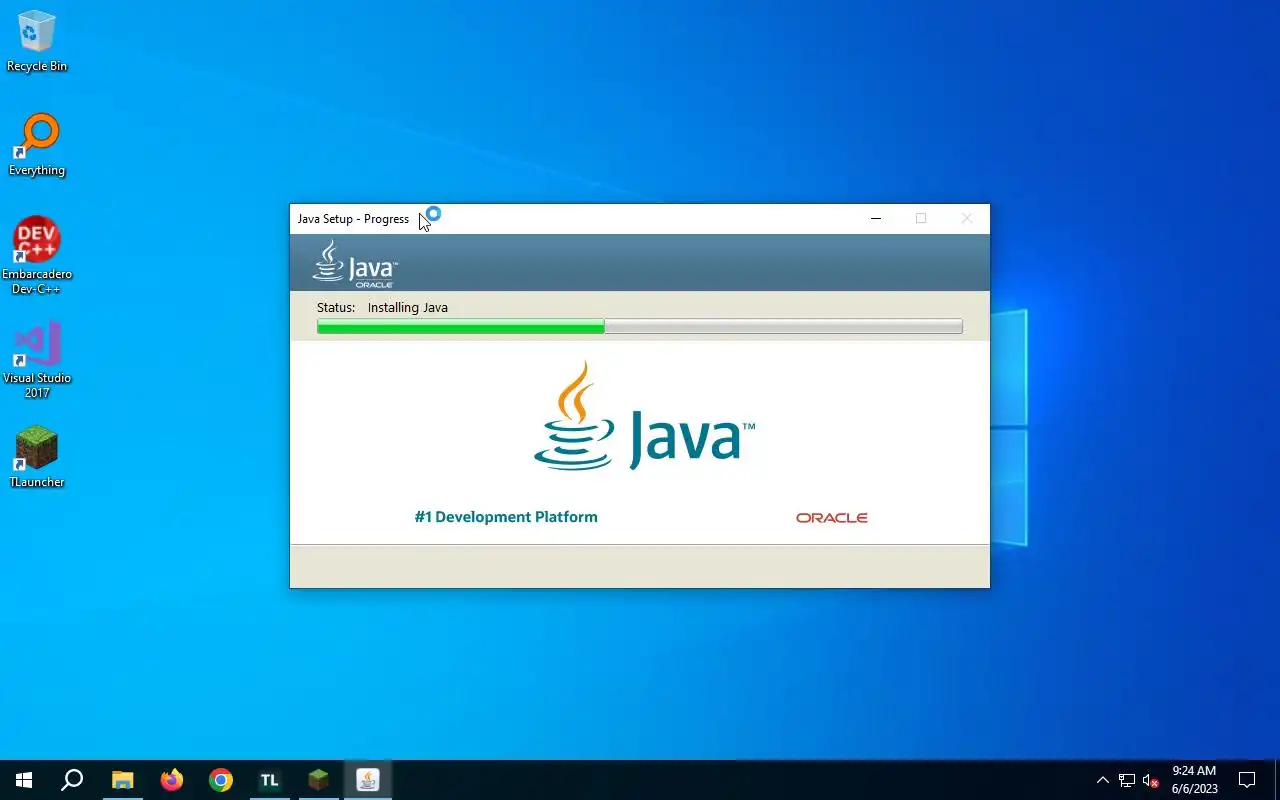The height and width of the screenshot is (800, 1280).
Task: Launch Firefox from the taskbar
Action: (171, 780)
